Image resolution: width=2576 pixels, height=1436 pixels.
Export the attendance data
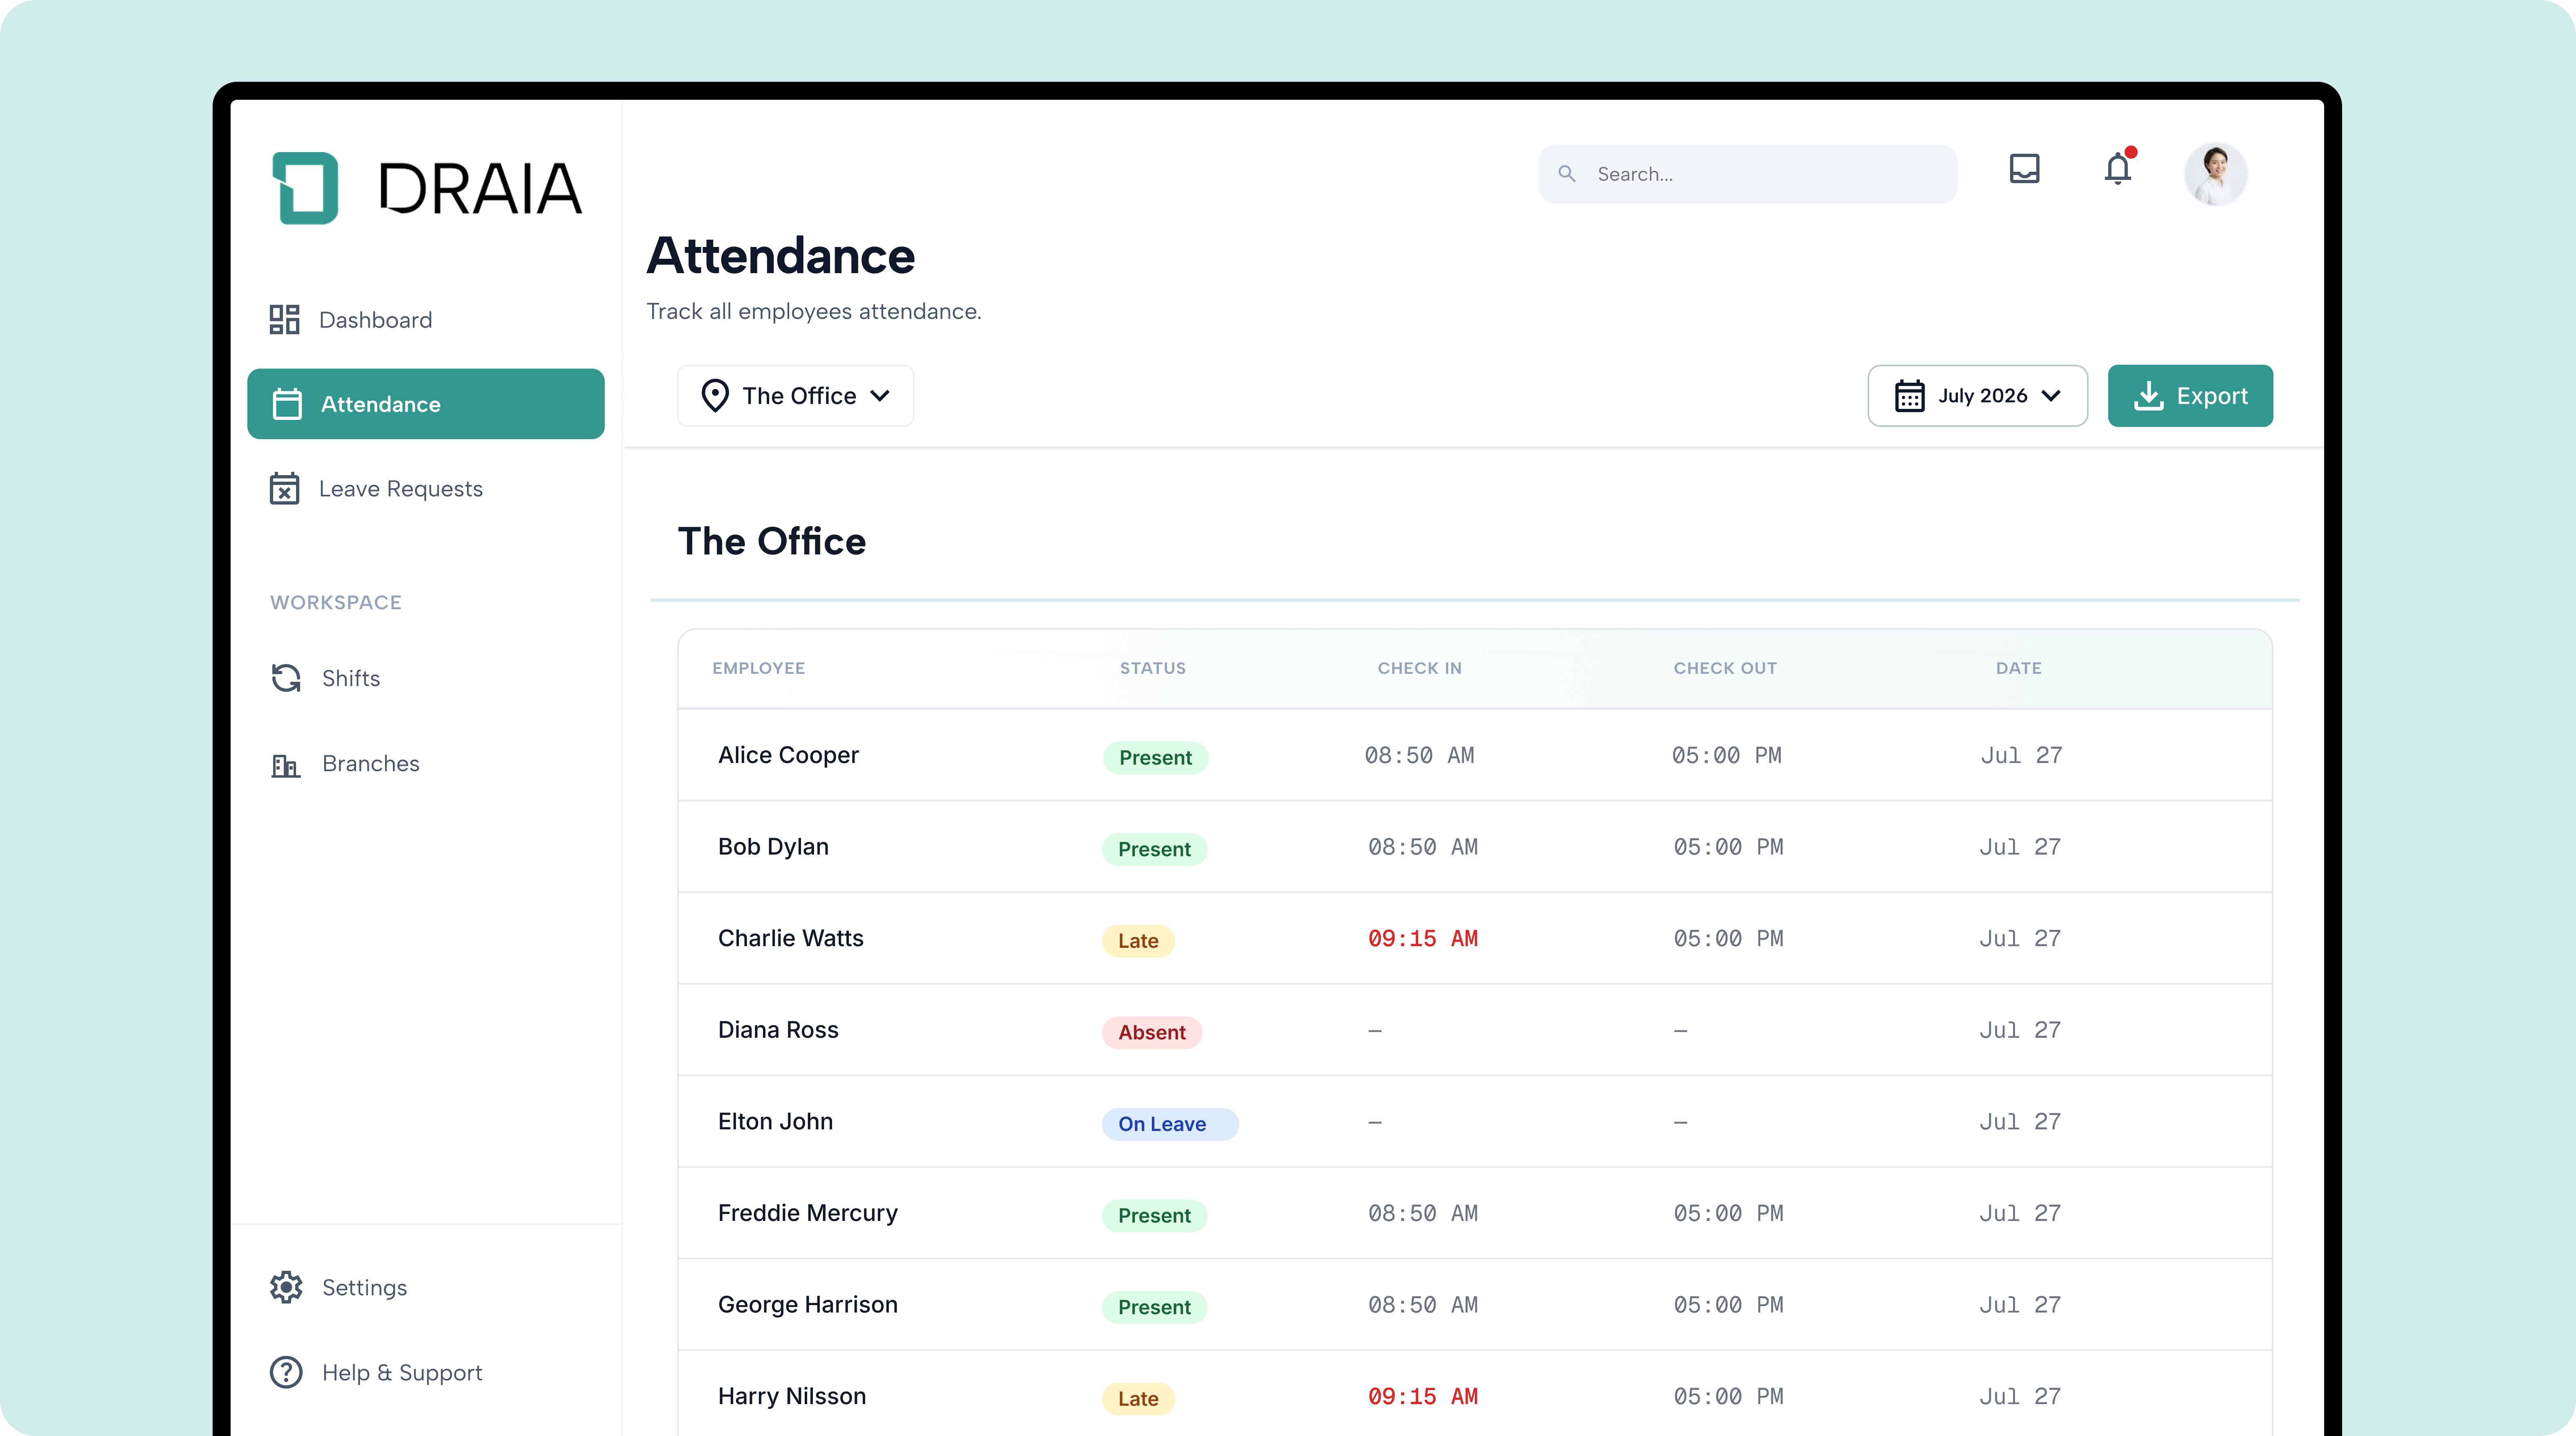(x=2190, y=396)
